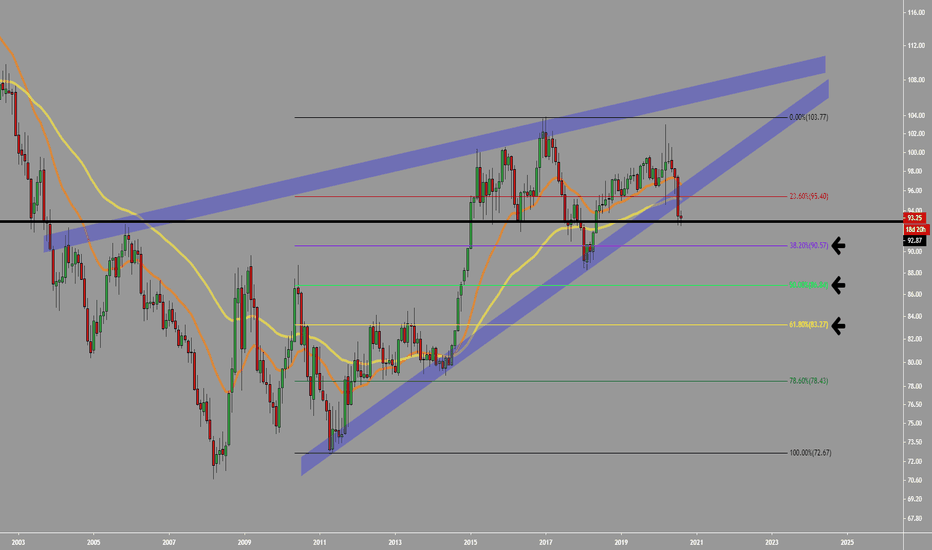Click the 100.00%(72.67) Fibonacci label

coord(810,452)
